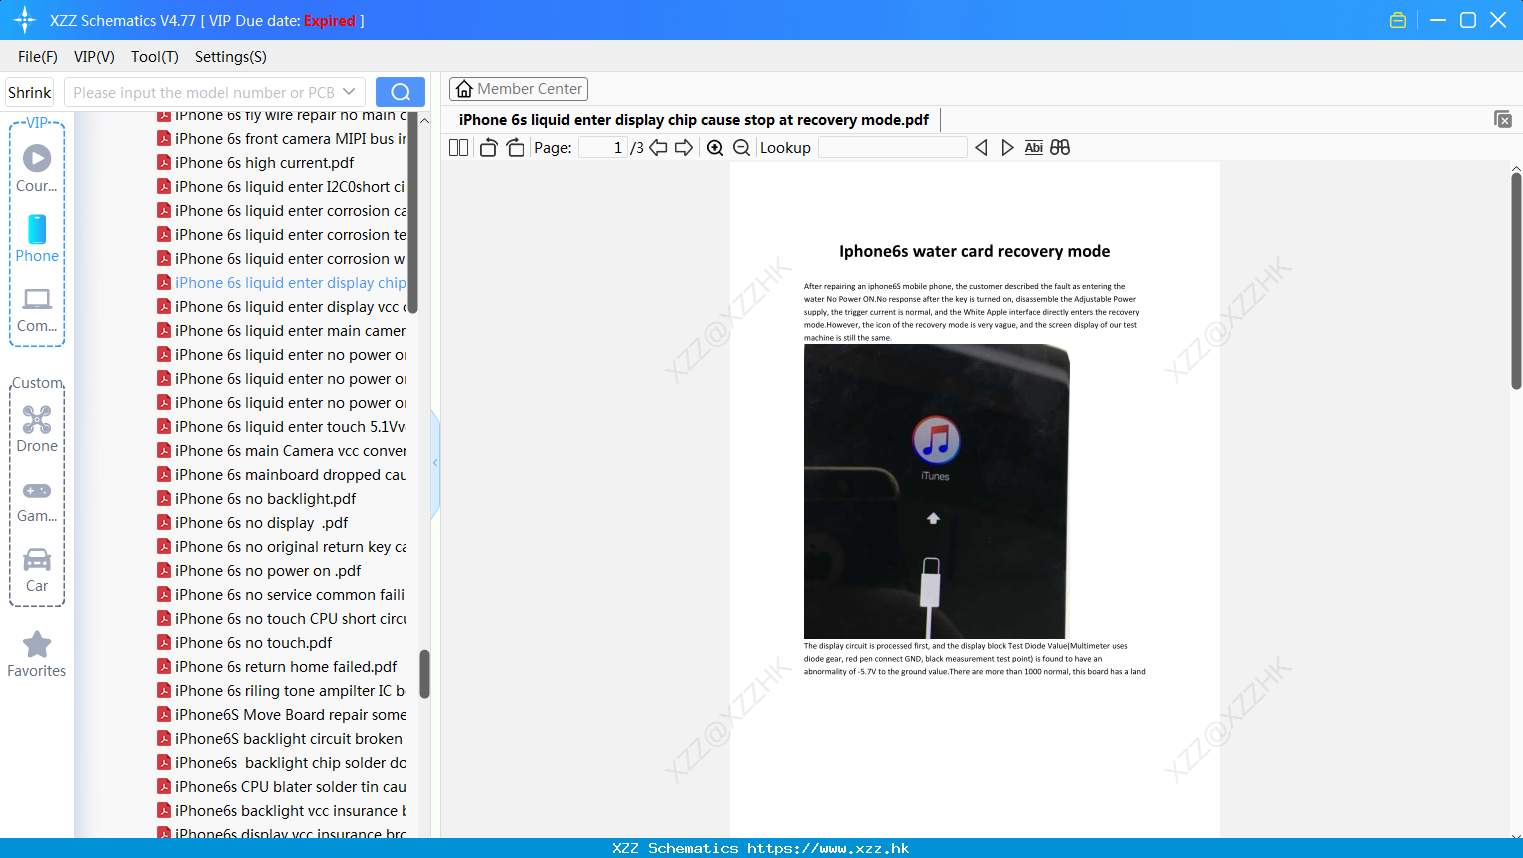Zoom in on the PDF
This screenshot has width=1523, height=858.
(715, 148)
